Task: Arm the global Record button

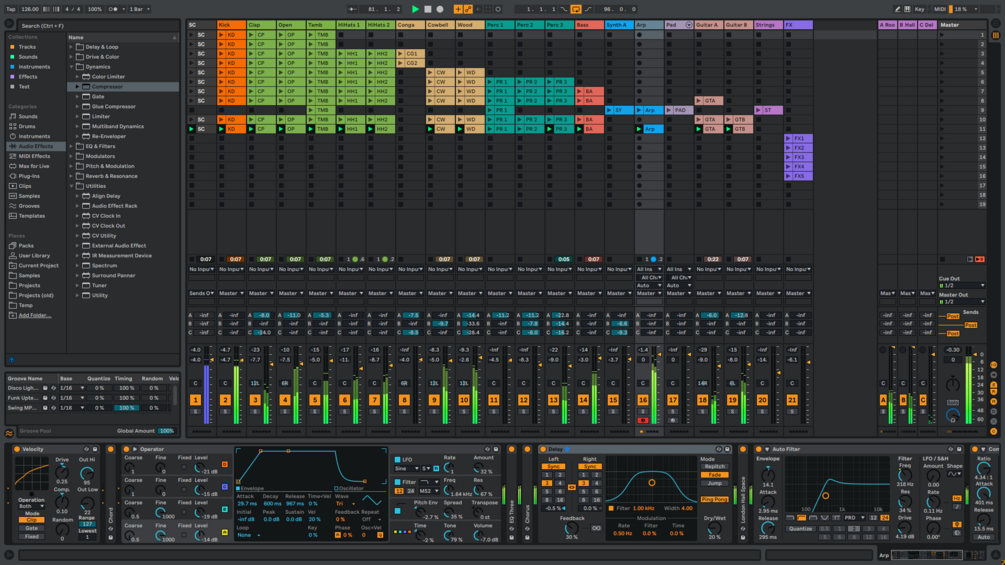Action: point(440,9)
